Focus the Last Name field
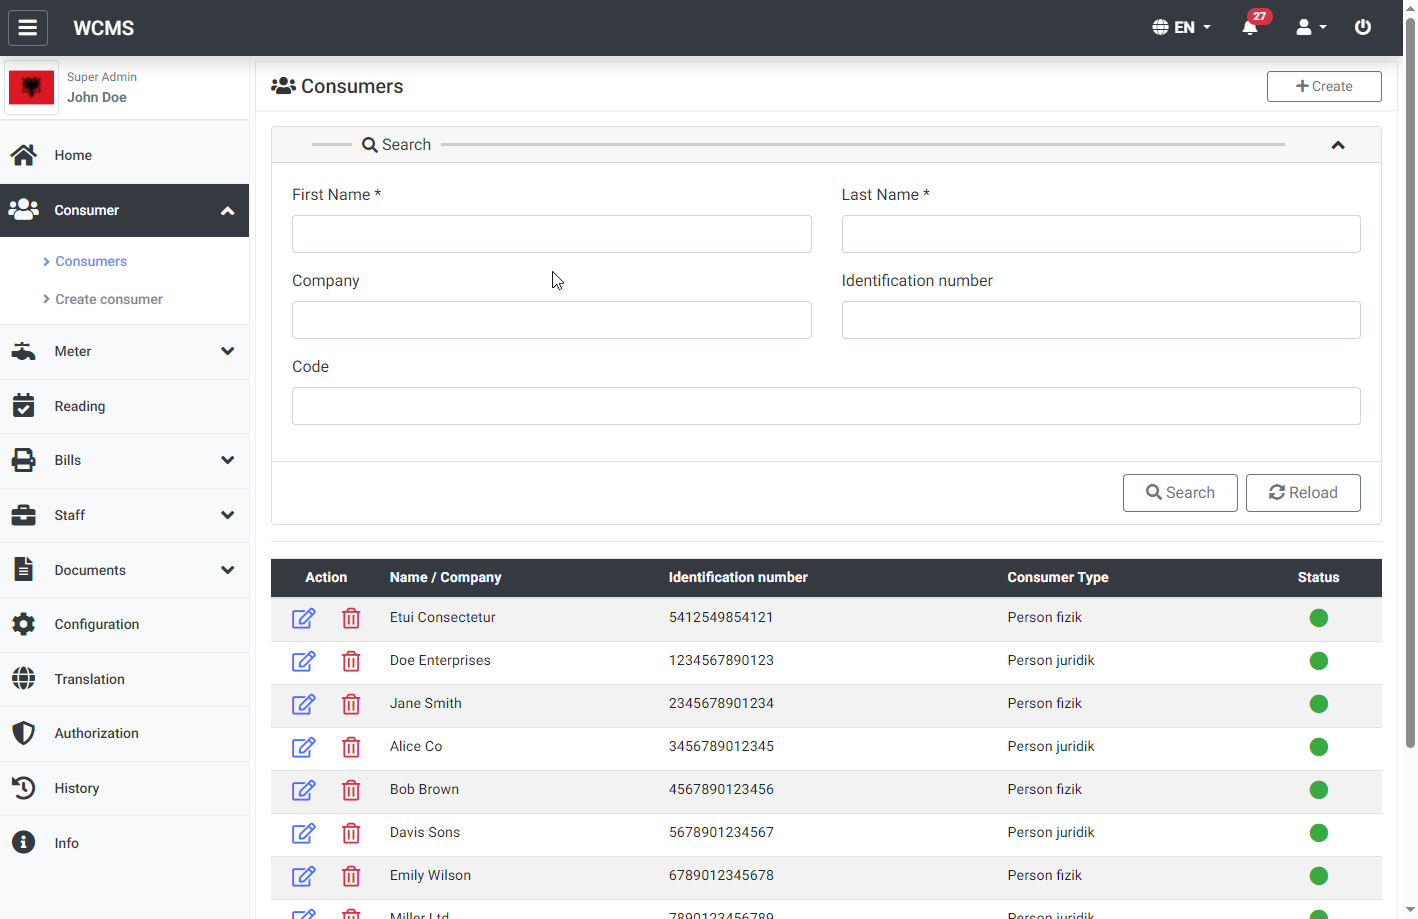Screen dimensions: 1418x919 point(1101,234)
